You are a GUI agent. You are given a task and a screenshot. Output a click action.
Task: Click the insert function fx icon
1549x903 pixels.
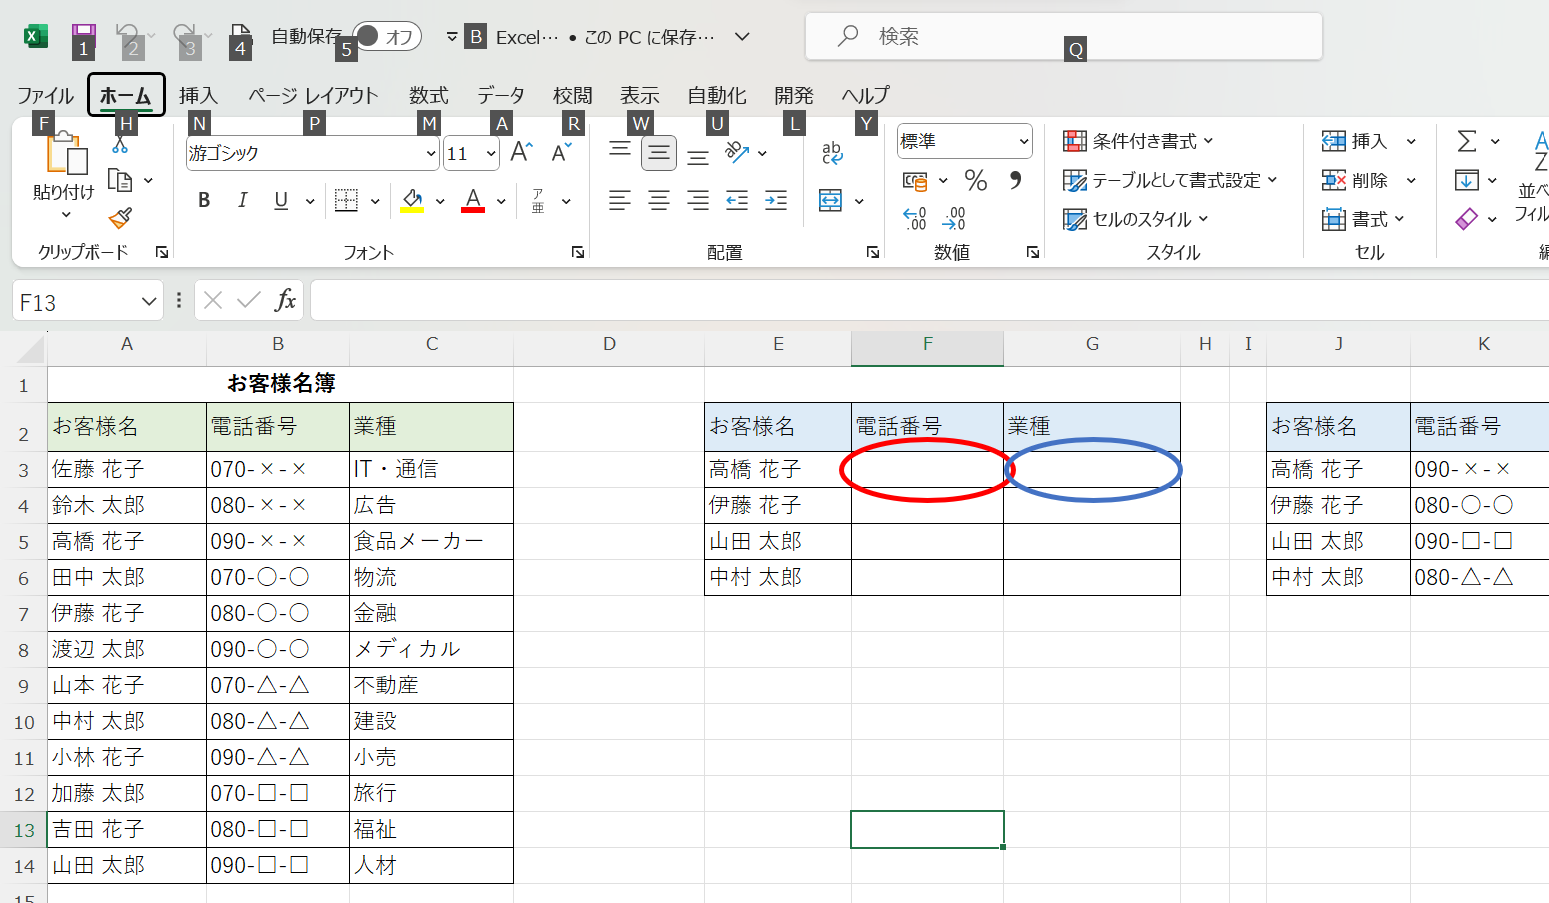point(286,300)
